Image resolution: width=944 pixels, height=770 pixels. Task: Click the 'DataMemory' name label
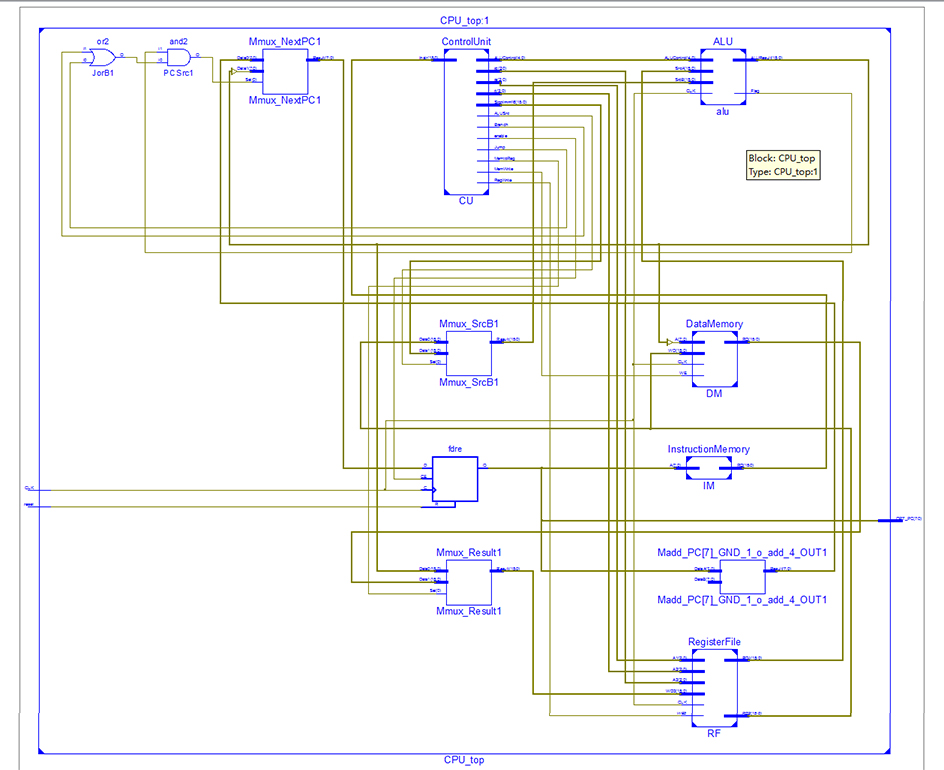coord(715,324)
